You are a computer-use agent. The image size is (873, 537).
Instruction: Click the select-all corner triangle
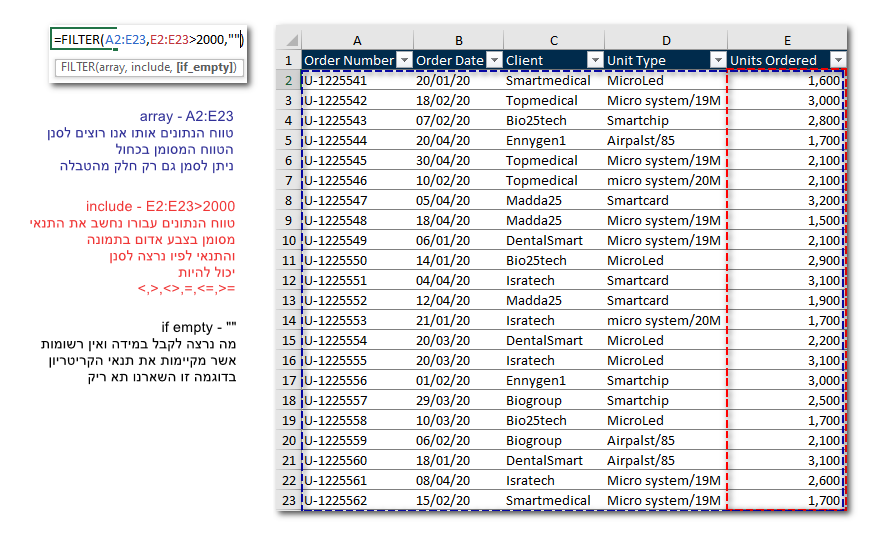tap(292, 40)
